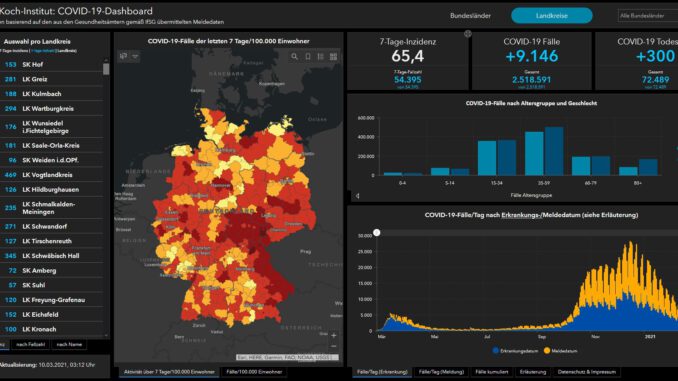The image size is (678, 381).
Task: Click the map selection tool icon
Action: click(x=124, y=56)
